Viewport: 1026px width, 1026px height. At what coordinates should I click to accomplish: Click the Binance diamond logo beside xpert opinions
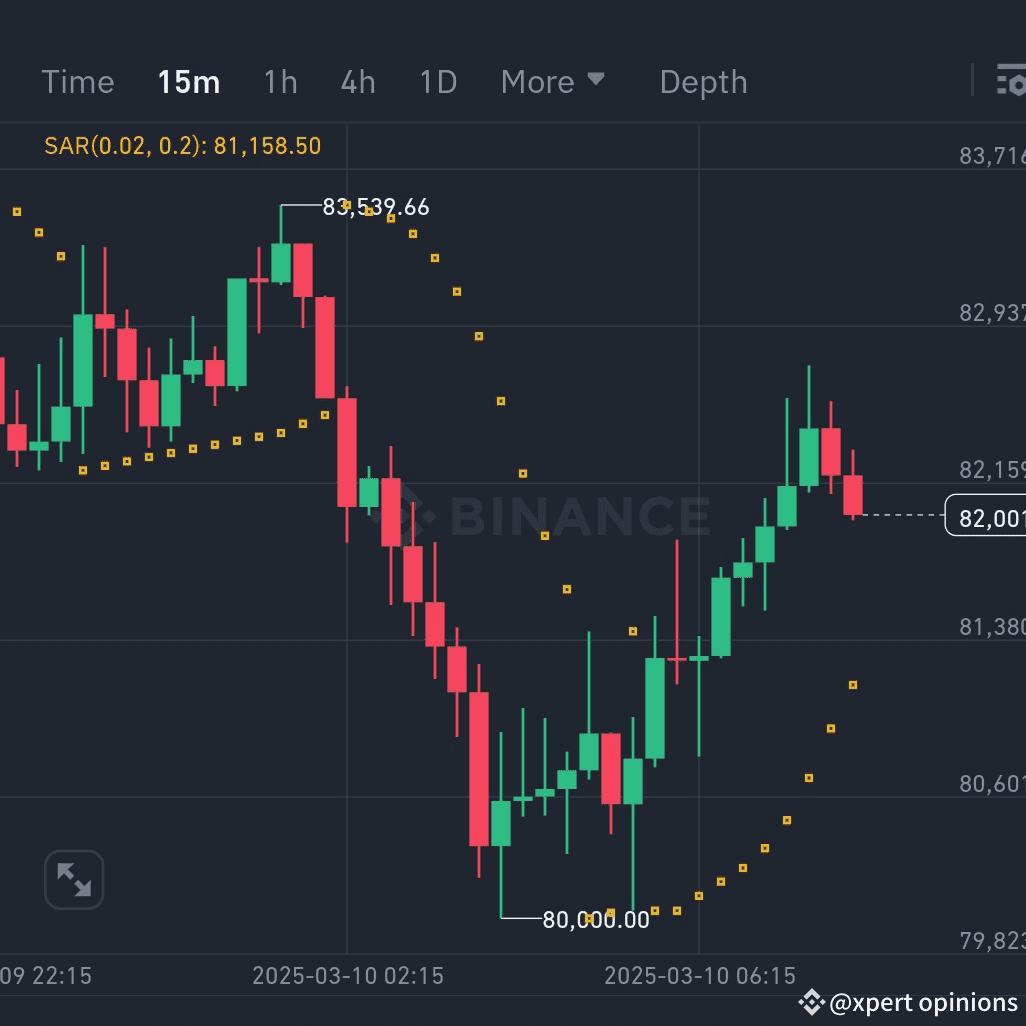point(811,1002)
